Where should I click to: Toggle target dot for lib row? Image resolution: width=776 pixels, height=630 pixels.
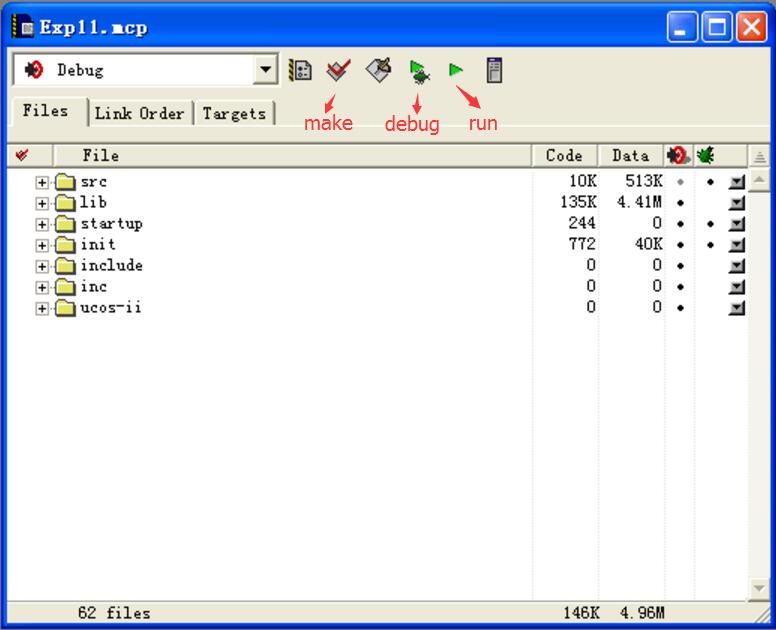click(x=680, y=203)
